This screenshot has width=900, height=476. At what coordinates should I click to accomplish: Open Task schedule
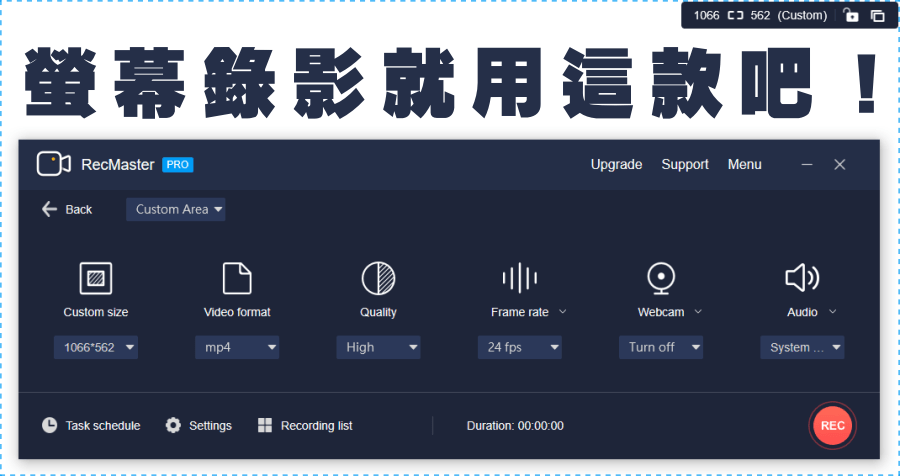[x=91, y=425]
